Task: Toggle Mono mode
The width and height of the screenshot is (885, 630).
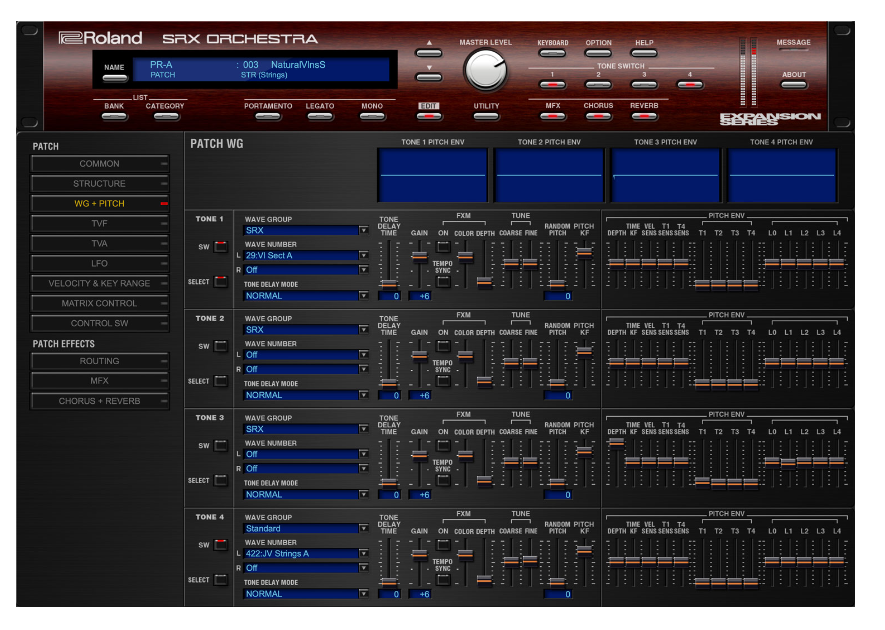Action: [372, 117]
